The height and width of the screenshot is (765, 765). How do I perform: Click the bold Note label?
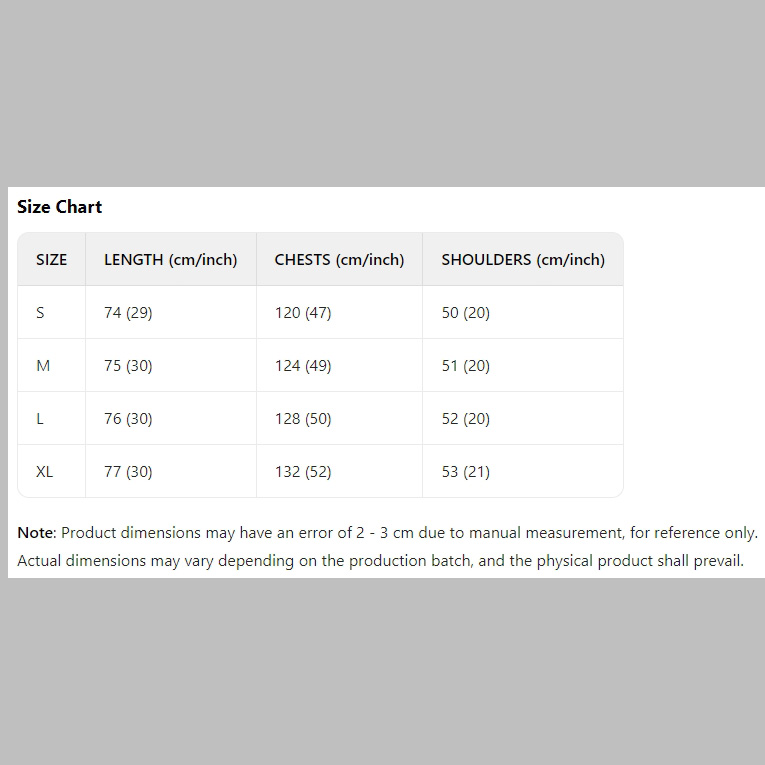coord(35,533)
